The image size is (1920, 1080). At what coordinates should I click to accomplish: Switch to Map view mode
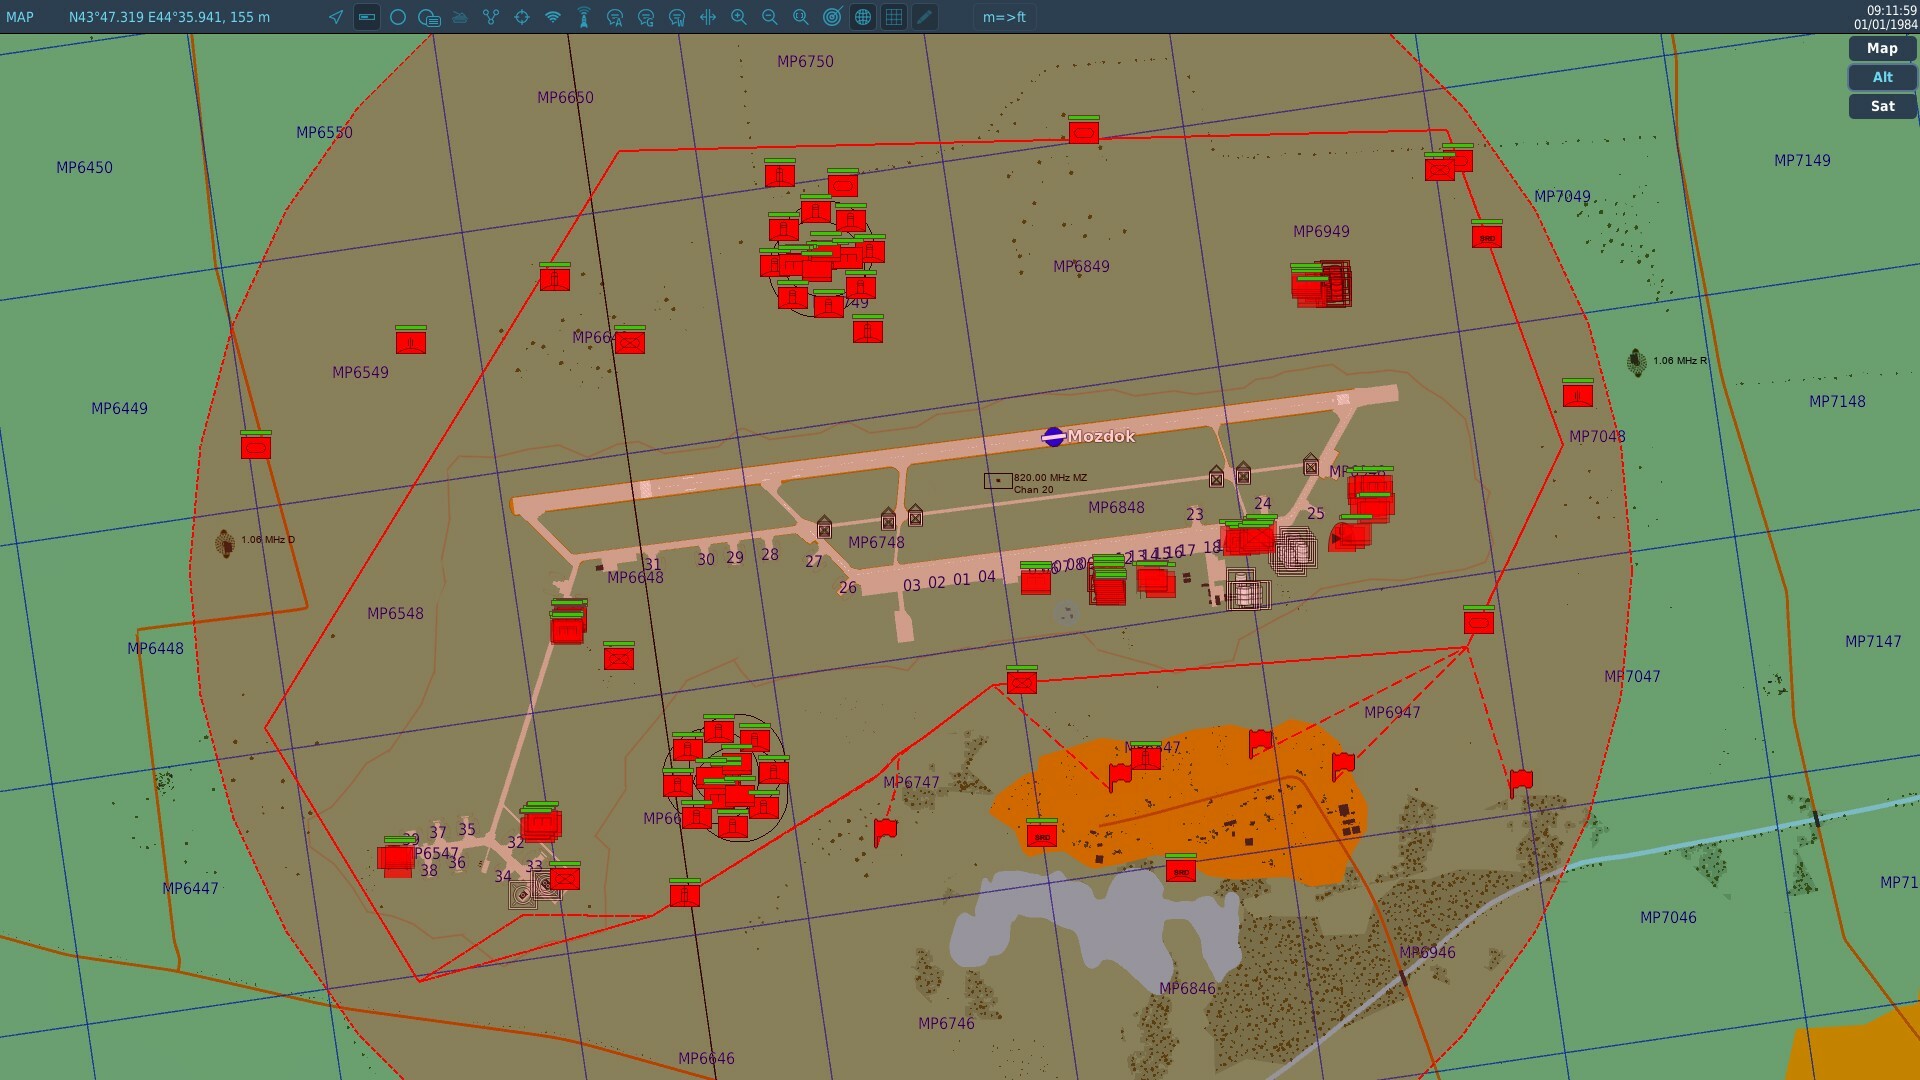[1882, 48]
